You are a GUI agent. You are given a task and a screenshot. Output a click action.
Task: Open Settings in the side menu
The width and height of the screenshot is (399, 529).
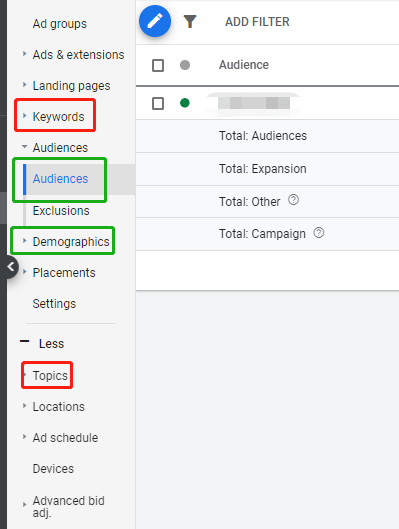[54, 304]
